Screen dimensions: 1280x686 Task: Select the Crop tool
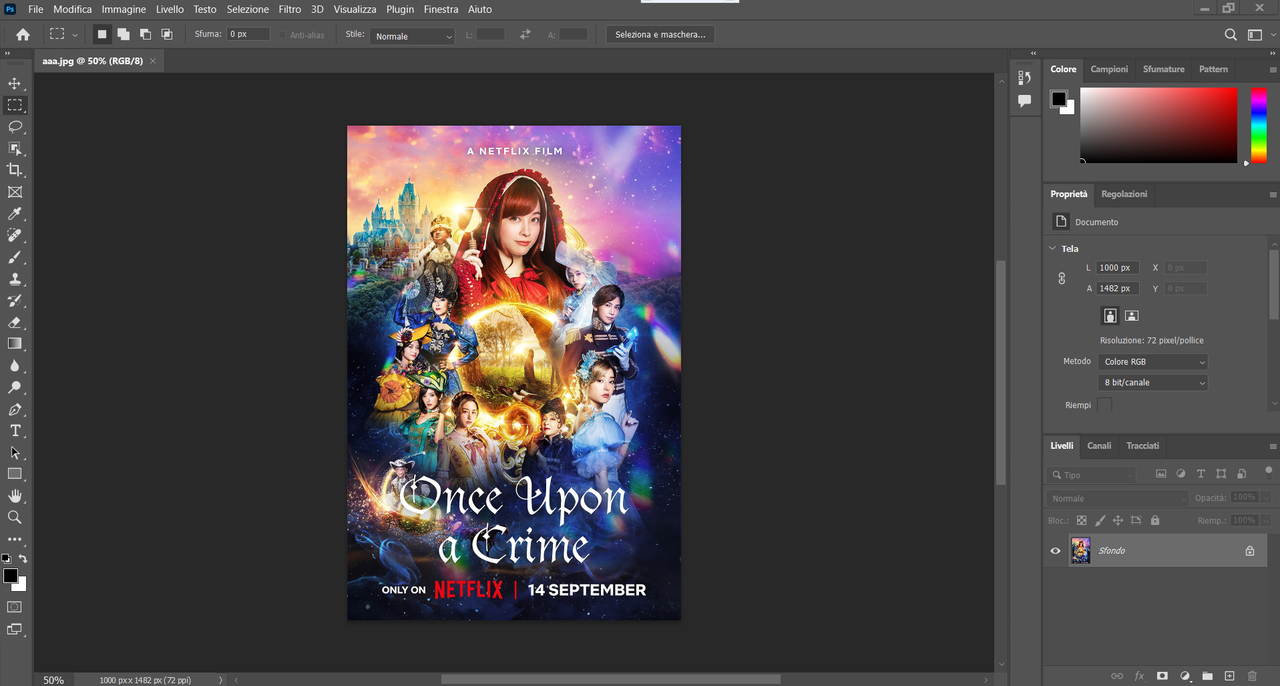[x=15, y=170]
